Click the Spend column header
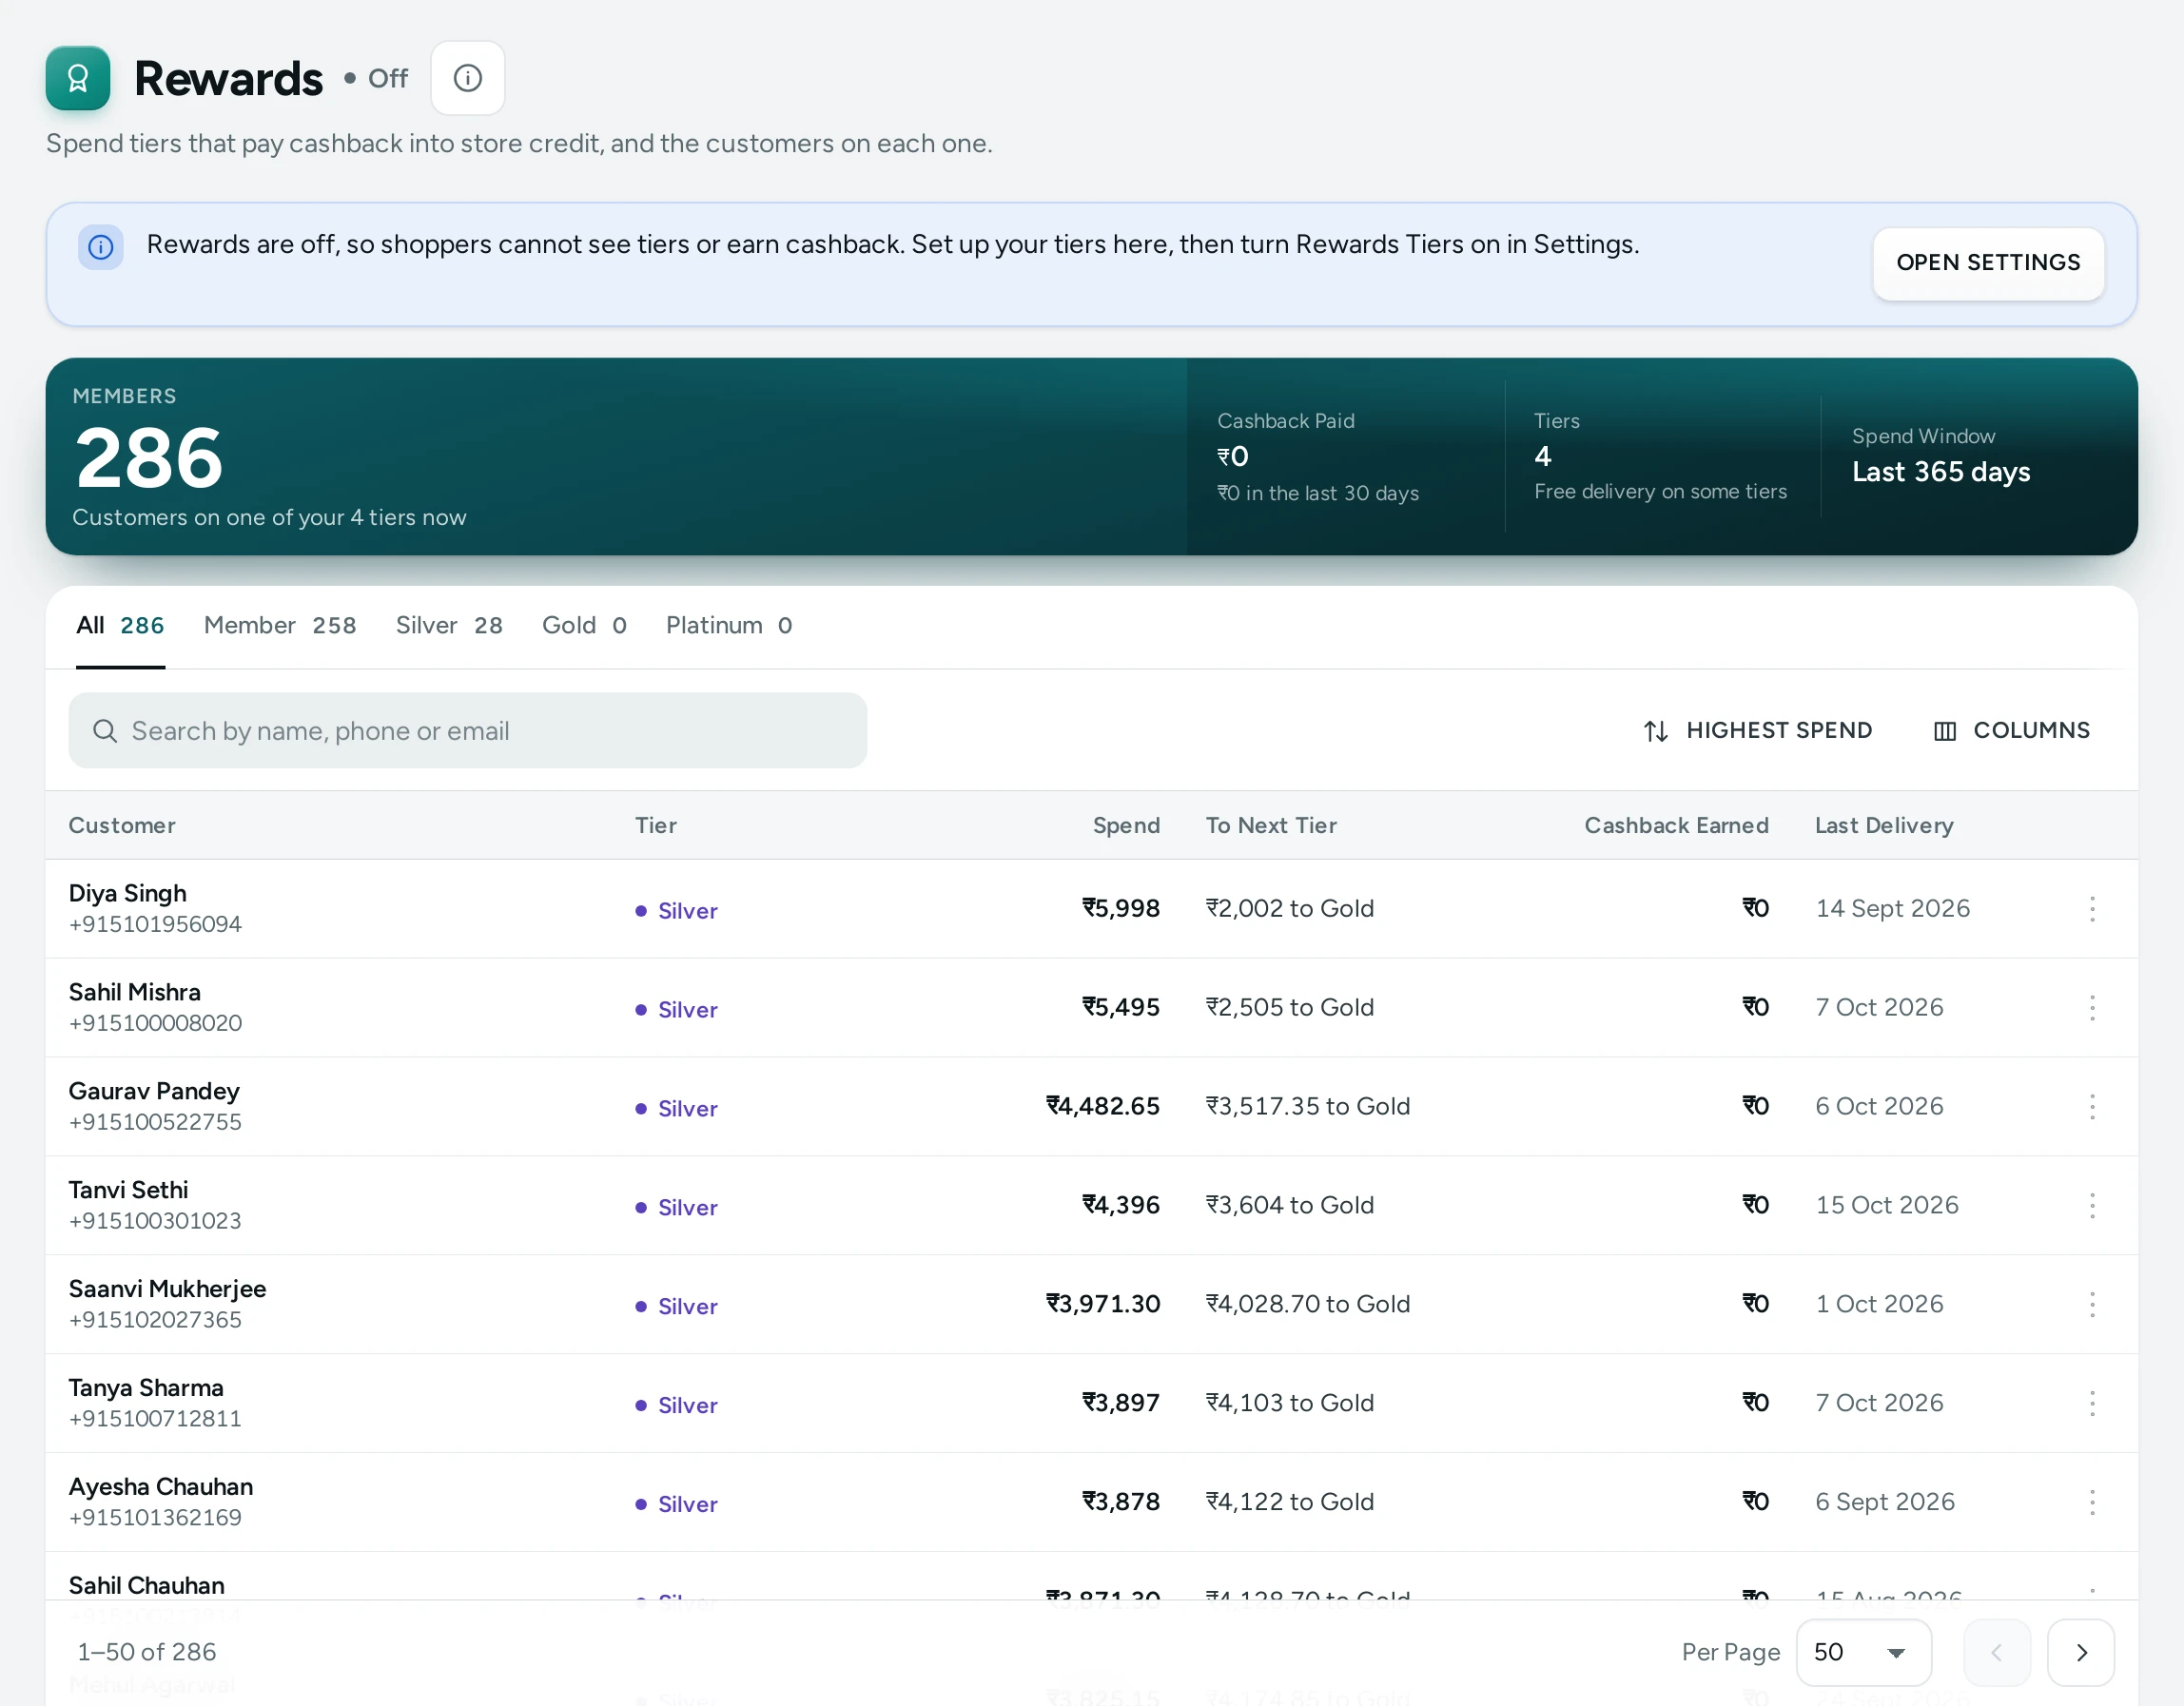The width and height of the screenshot is (2184, 1706). pyautogui.click(x=1126, y=826)
